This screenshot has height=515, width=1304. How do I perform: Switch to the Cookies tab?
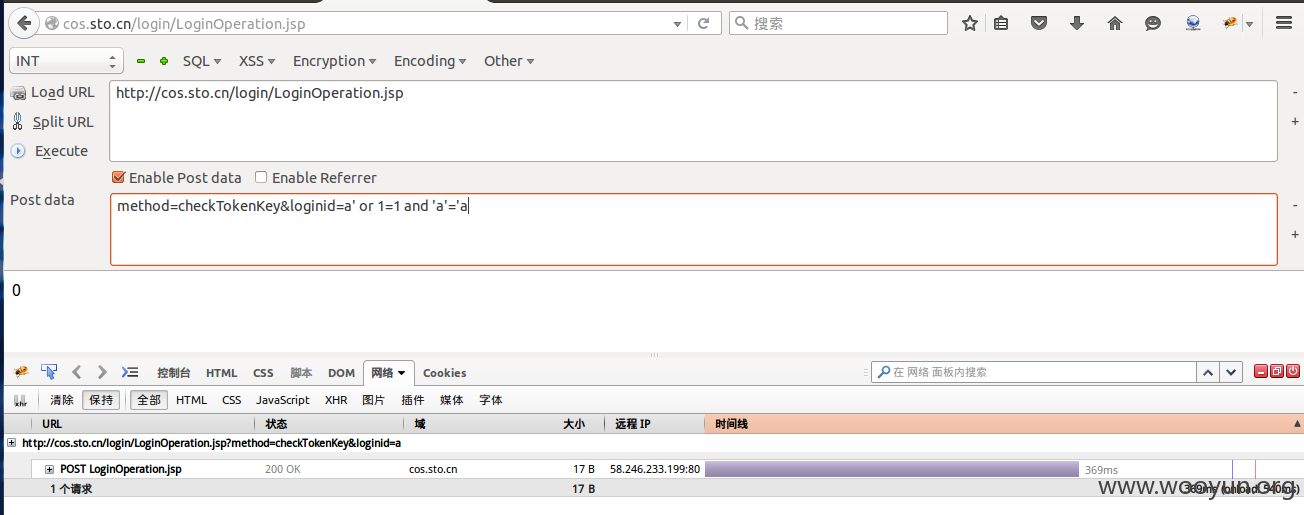pyautogui.click(x=445, y=373)
